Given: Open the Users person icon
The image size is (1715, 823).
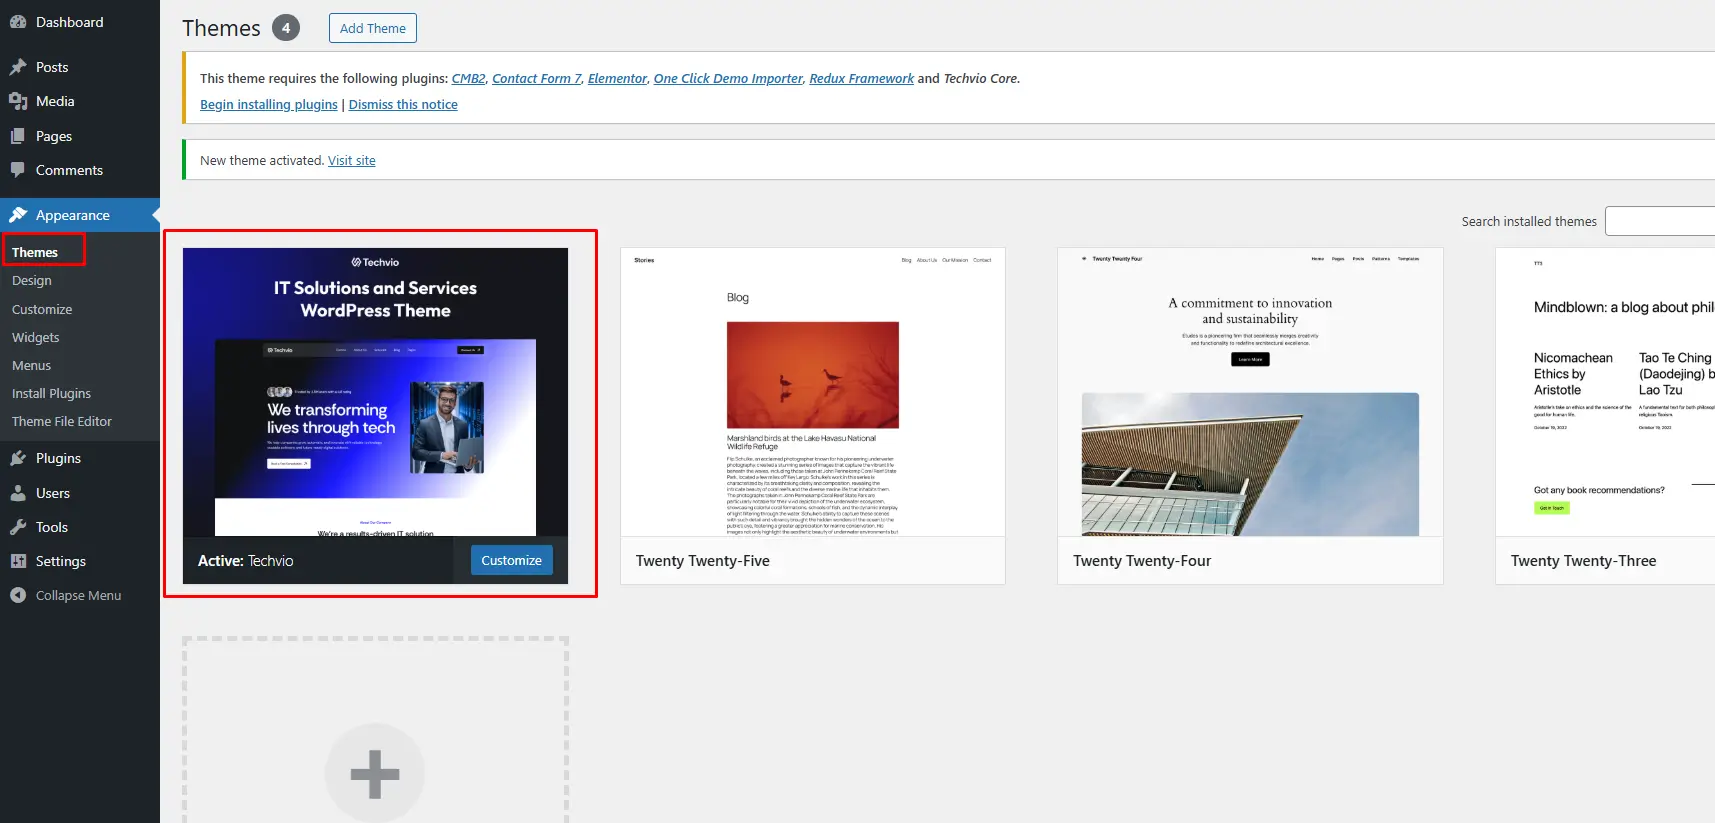Looking at the screenshot, I should [18, 493].
